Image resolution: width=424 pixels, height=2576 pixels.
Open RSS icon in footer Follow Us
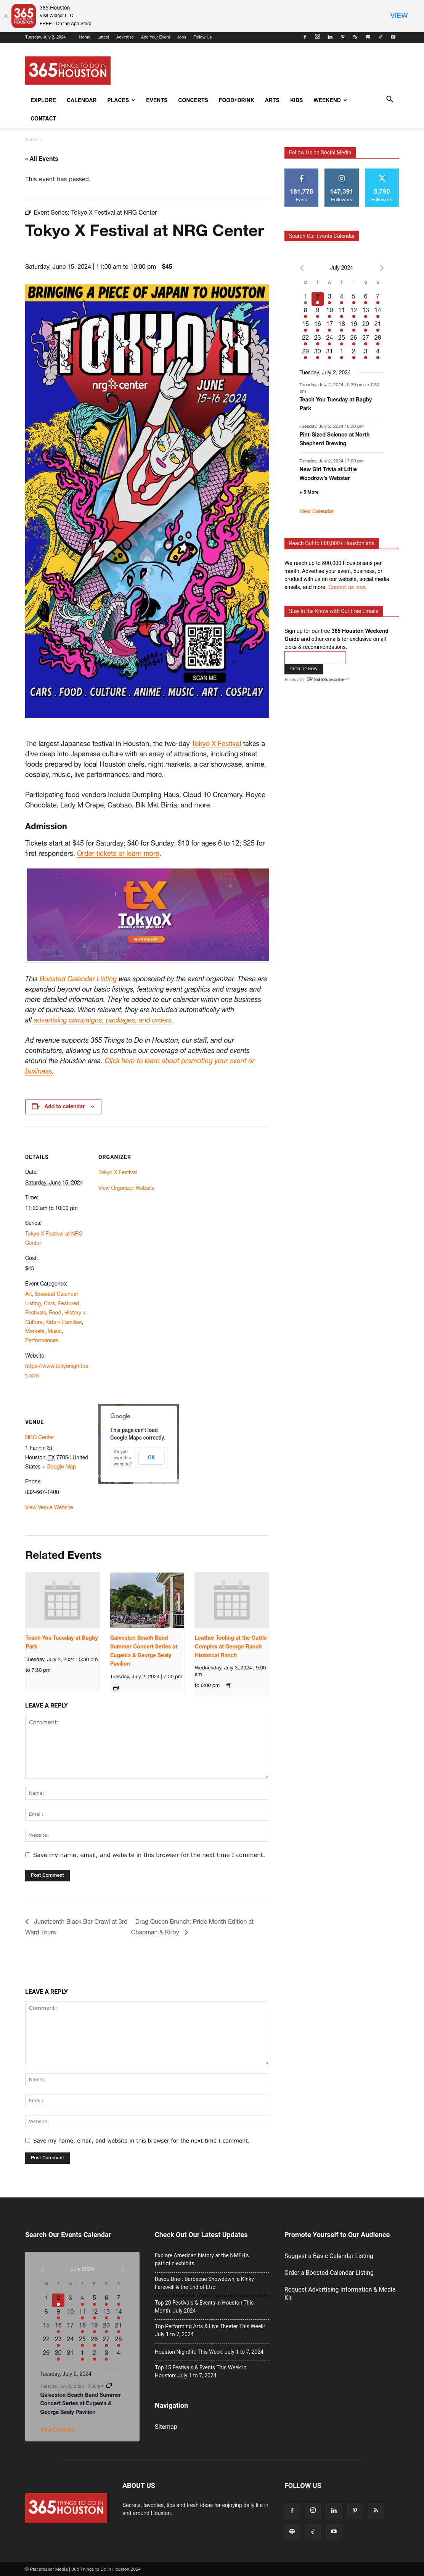[x=376, y=2510]
